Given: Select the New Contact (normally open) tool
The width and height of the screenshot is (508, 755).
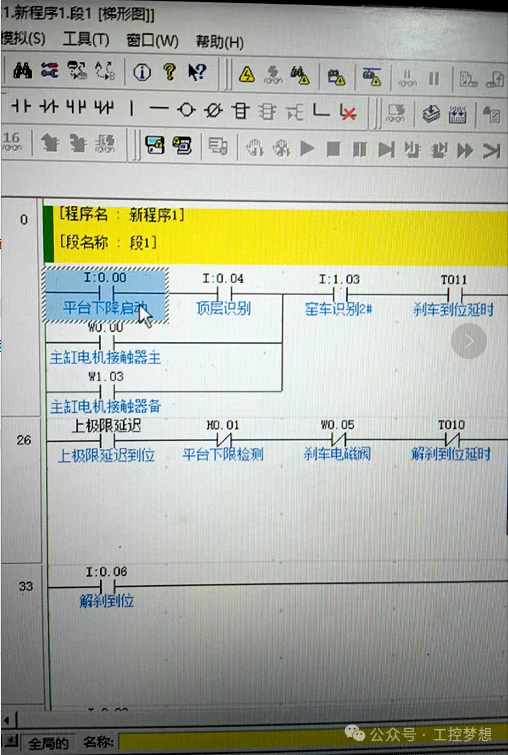Looking at the screenshot, I should pyautogui.click(x=21, y=106).
